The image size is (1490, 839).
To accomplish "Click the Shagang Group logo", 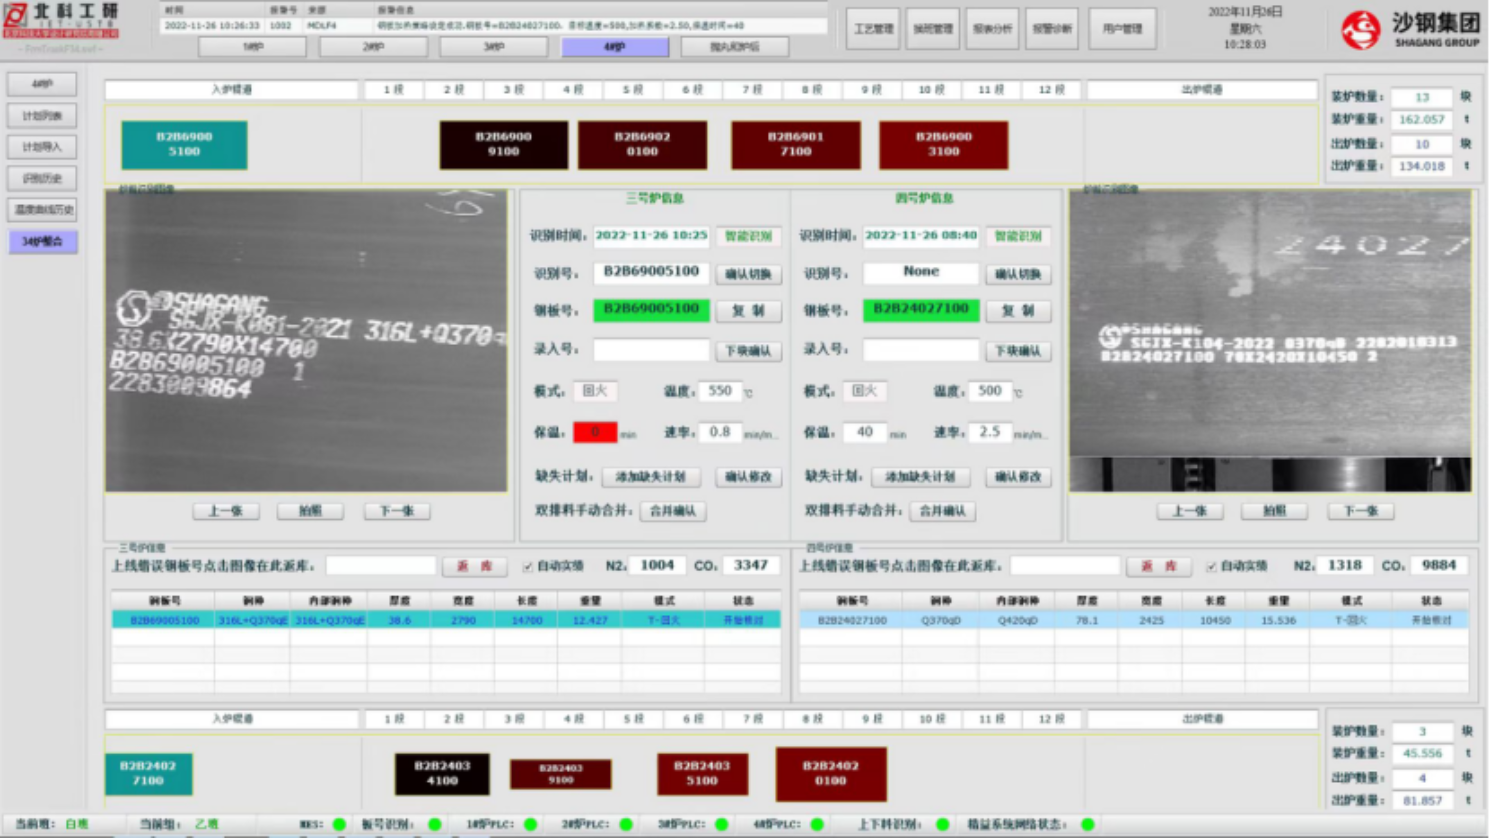I will [x=1360, y=30].
